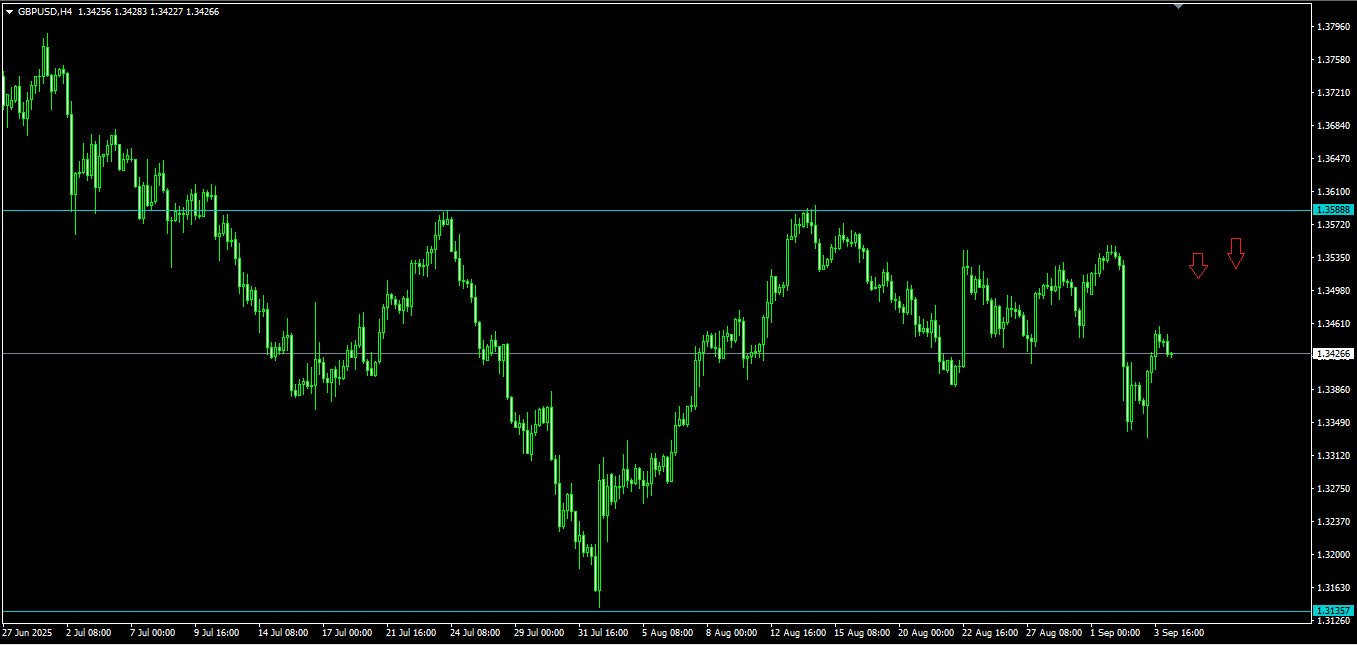Click the 14 Jul 08:00 time label
Image resolution: width=1357 pixels, height=645 pixels.
click(x=283, y=633)
